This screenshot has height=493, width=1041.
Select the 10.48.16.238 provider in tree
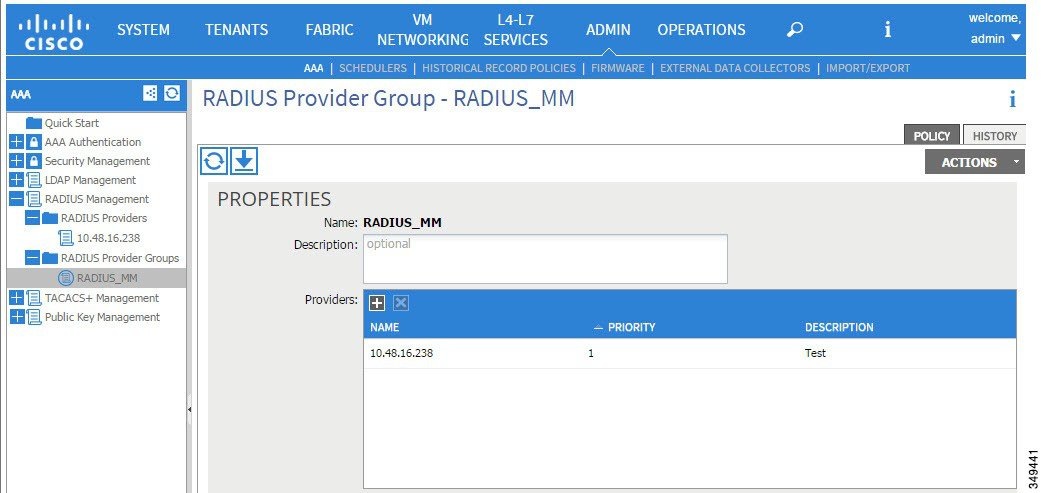(x=108, y=238)
